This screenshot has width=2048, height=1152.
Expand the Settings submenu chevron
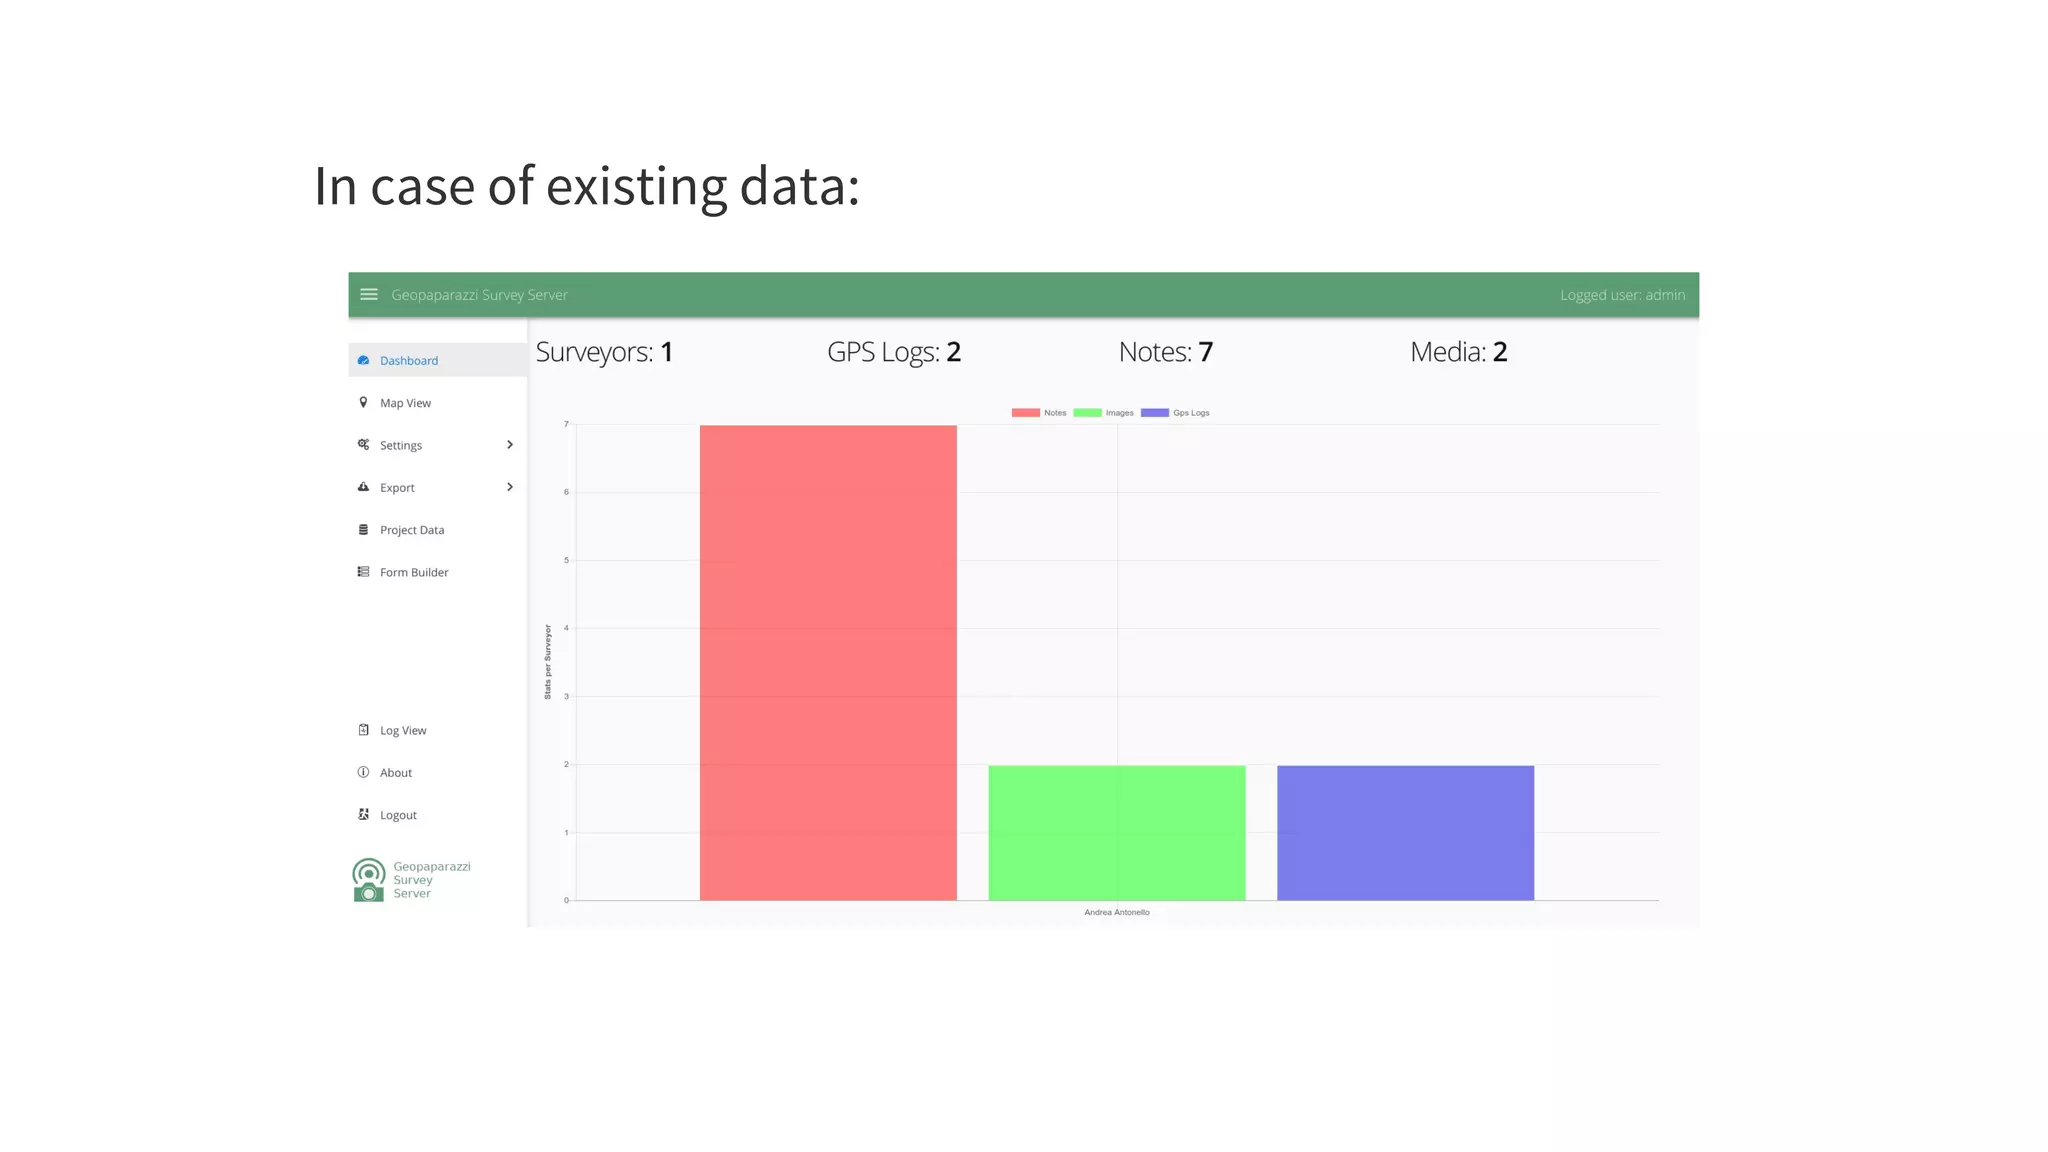(x=510, y=445)
